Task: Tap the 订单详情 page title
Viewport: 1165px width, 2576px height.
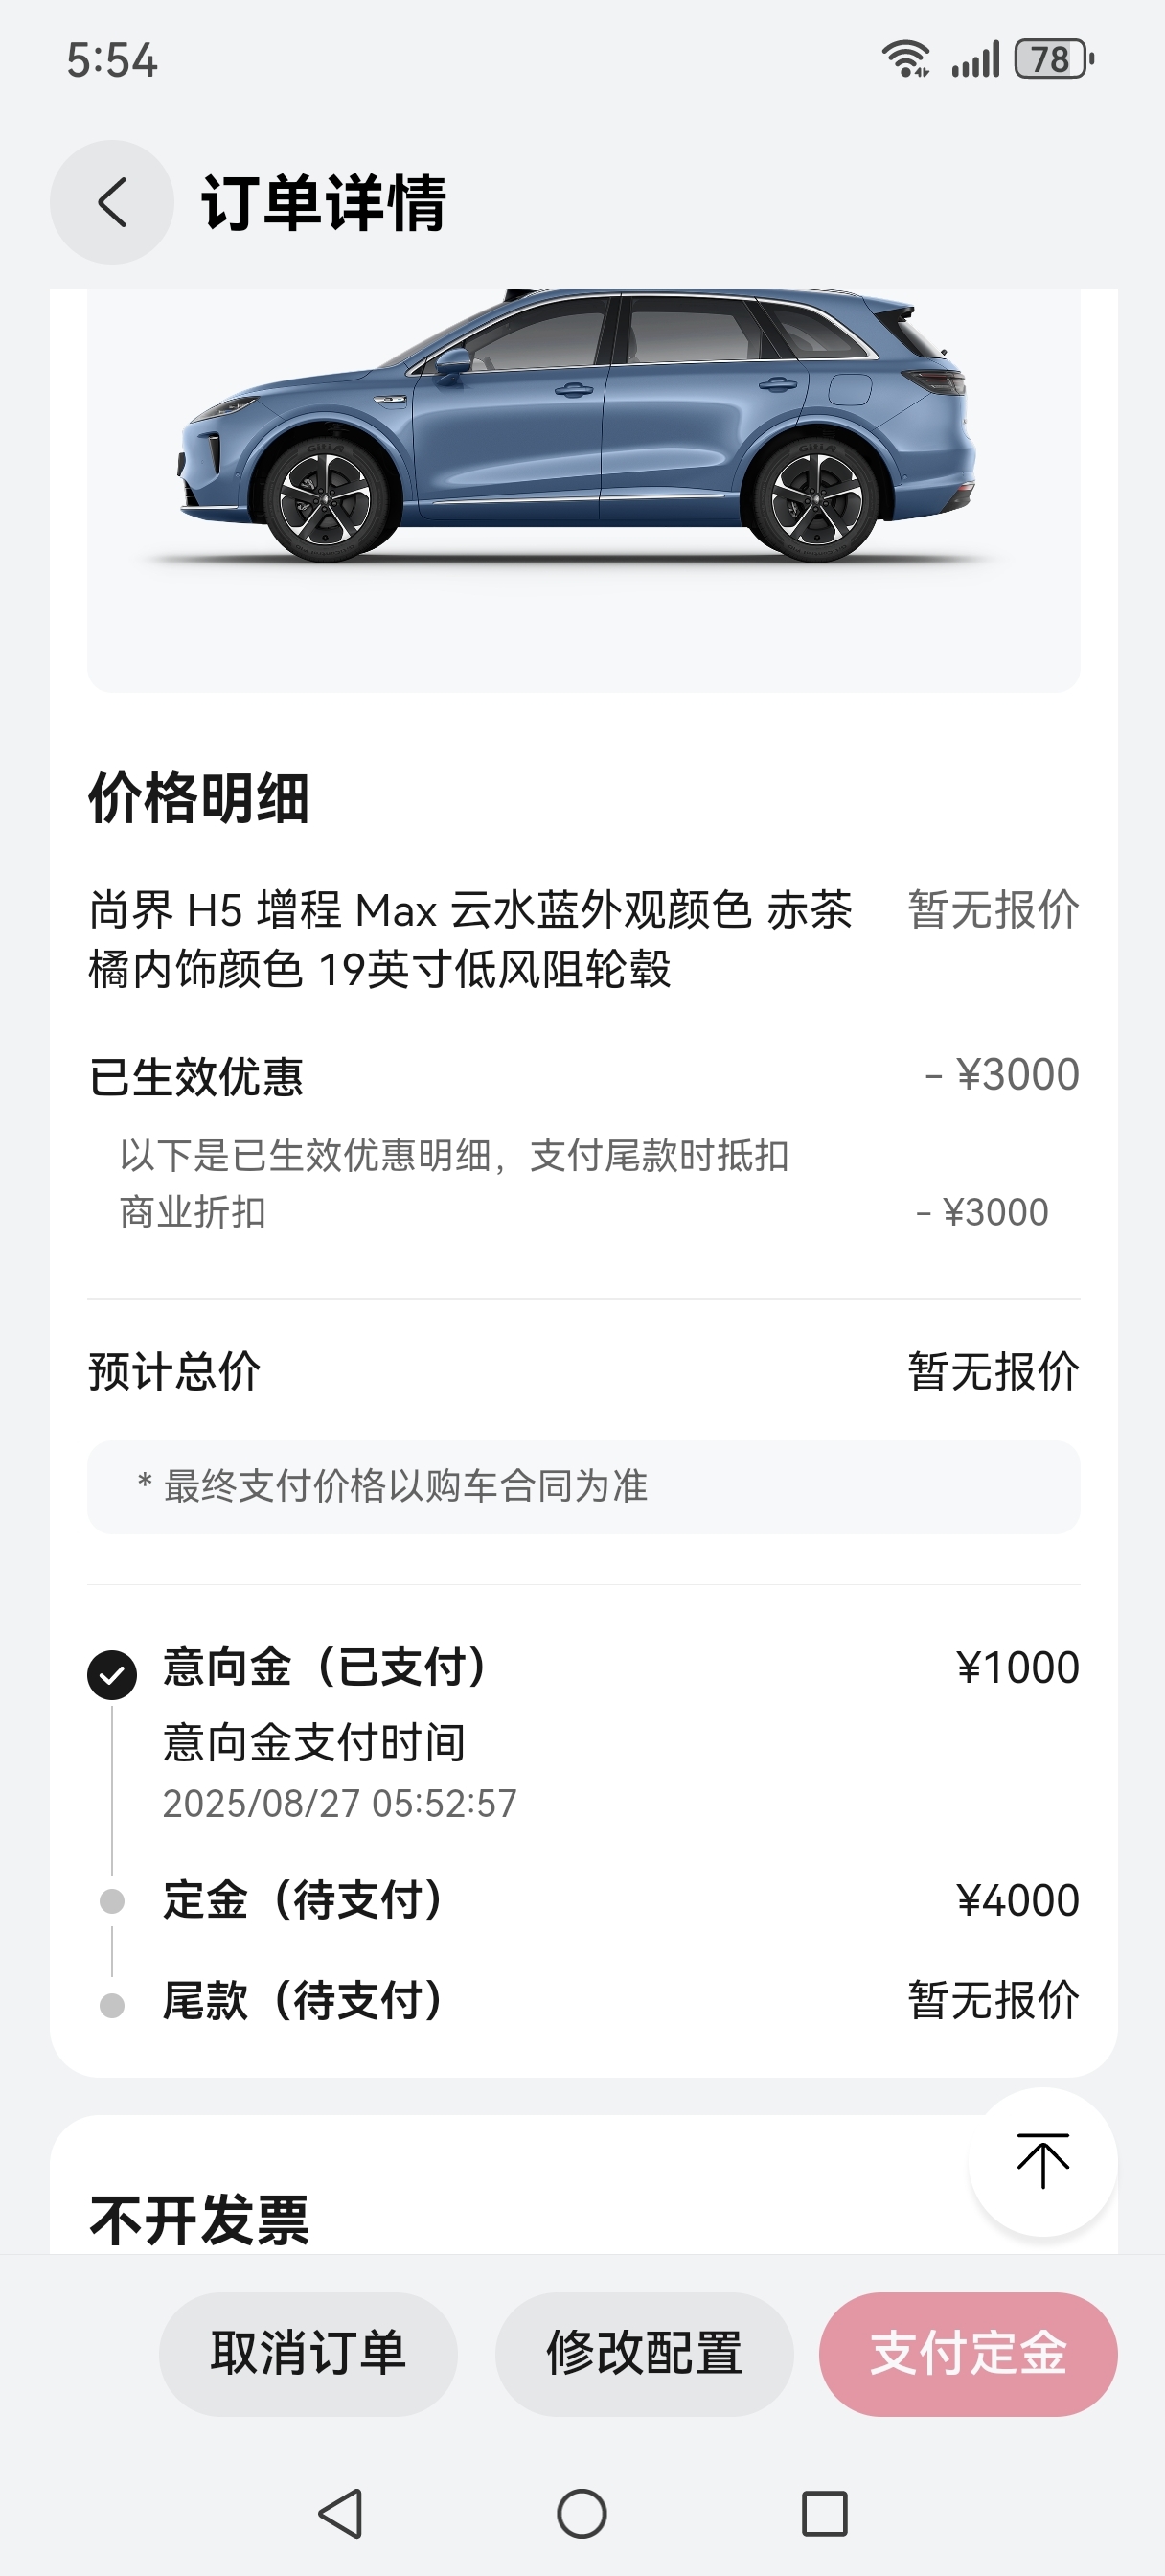Action: point(323,203)
